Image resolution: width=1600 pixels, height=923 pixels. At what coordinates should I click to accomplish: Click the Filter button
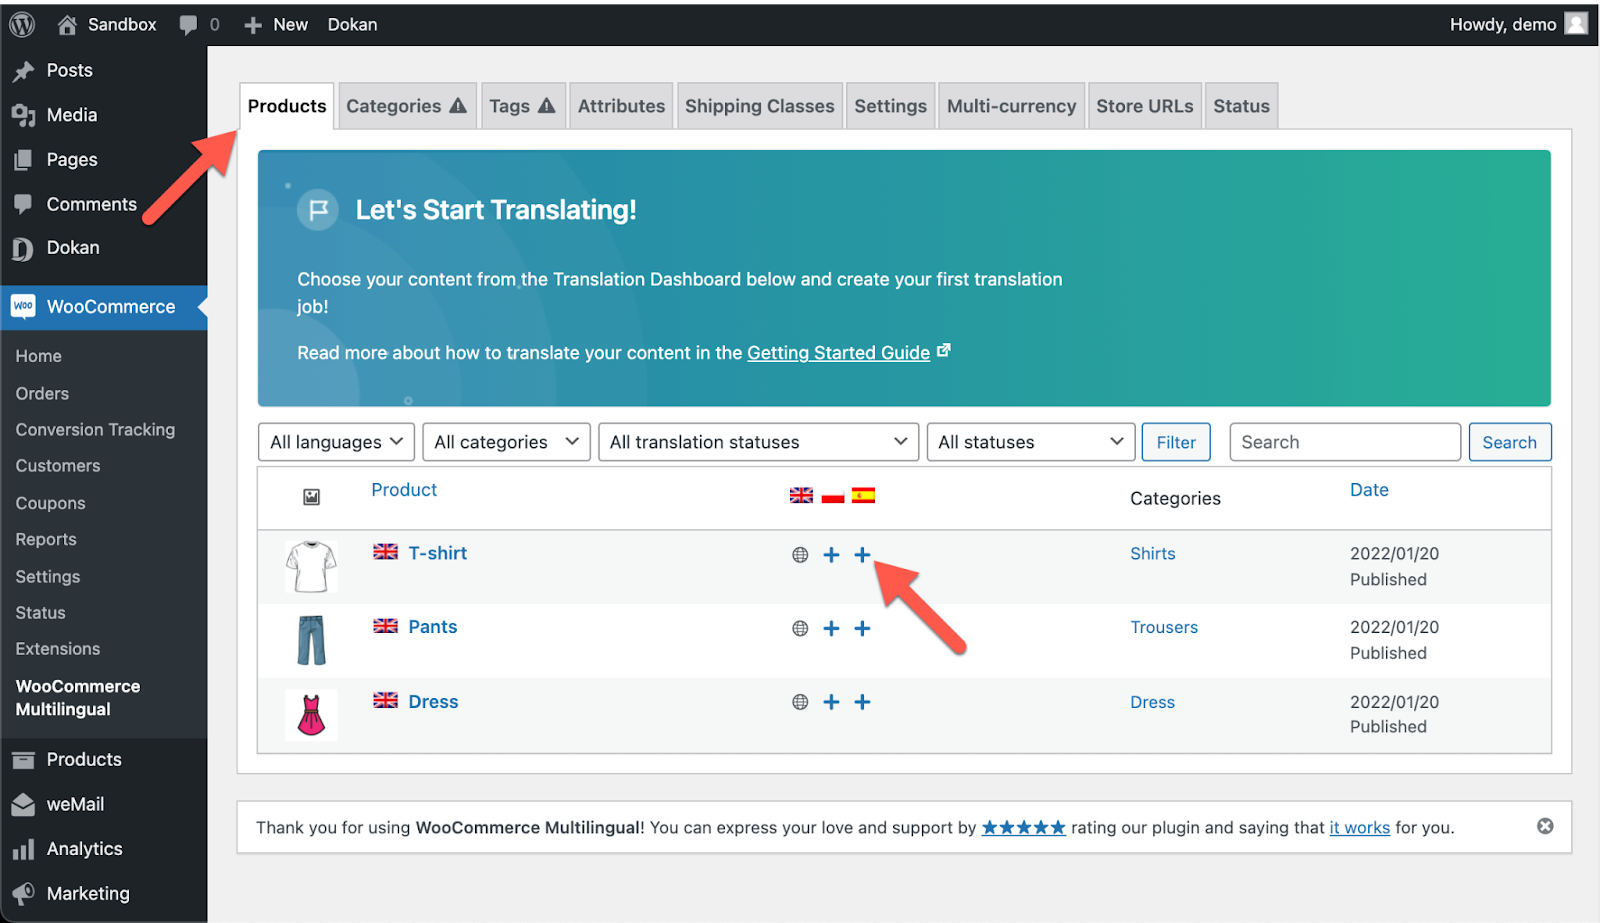tap(1176, 442)
